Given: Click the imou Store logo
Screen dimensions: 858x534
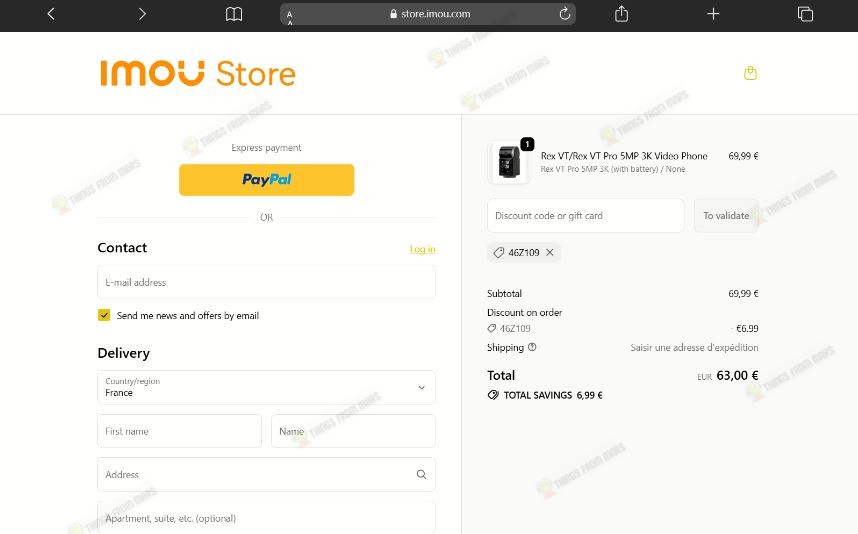Looking at the screenshot, I should click(198, 73).
